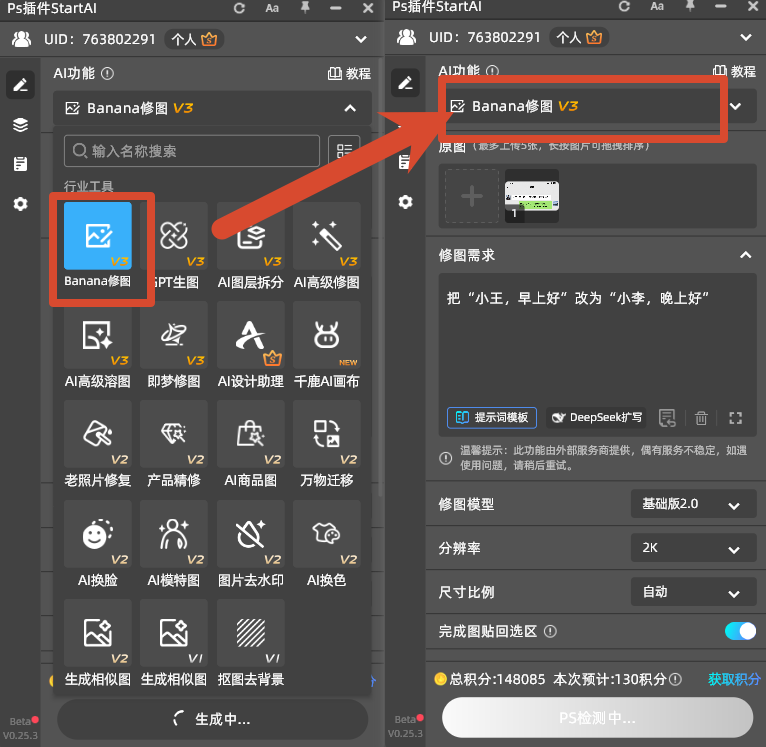The width and height of the screenshot is (766, 747).
Task: Open the 教程 tutorial link in right panel
Action: (734, 71)
